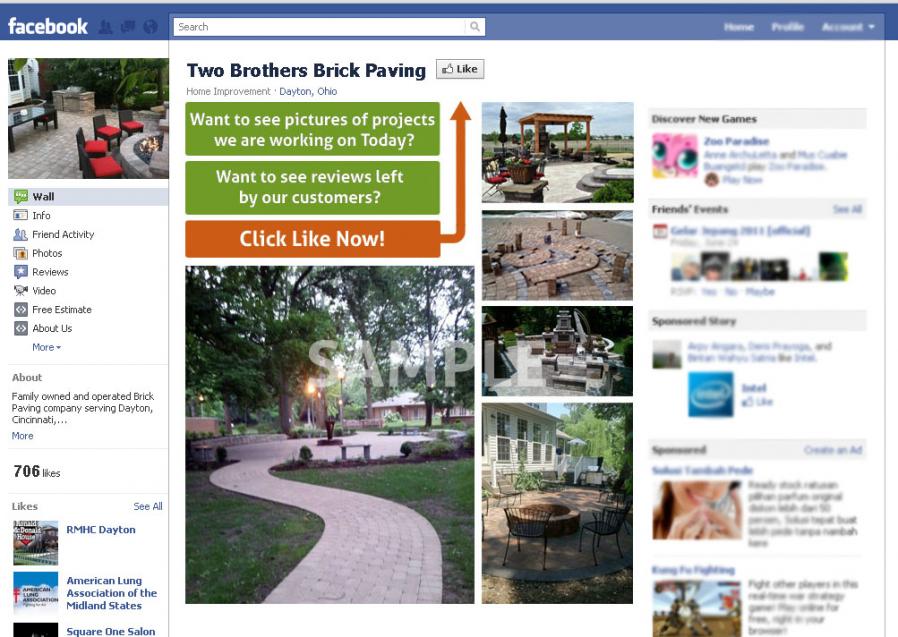
Task: Click the friend requests icon in header
Action: tap(105, 26)
